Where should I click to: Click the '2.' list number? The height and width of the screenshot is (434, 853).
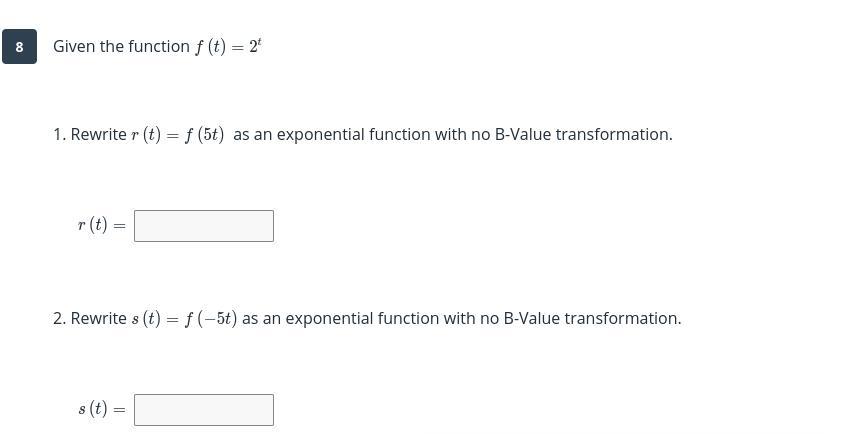(59, 319)
